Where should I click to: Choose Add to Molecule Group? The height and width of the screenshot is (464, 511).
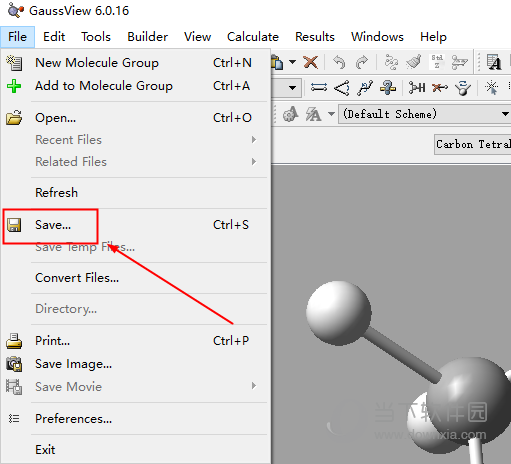point(136,86)
